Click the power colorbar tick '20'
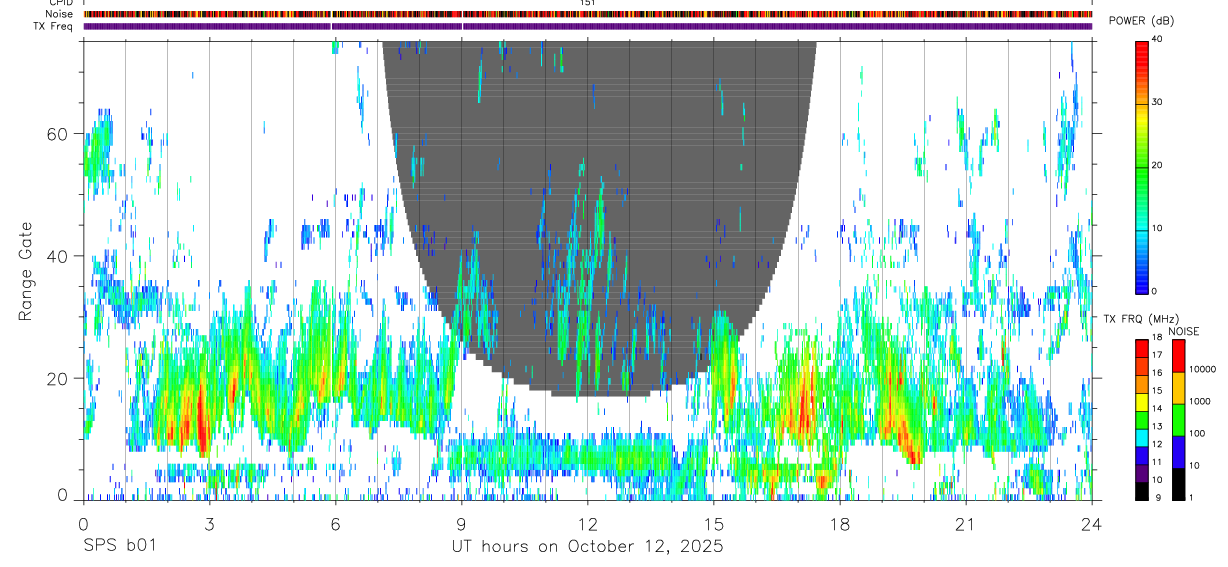 pyautogui.click(x=1158, y=165)
